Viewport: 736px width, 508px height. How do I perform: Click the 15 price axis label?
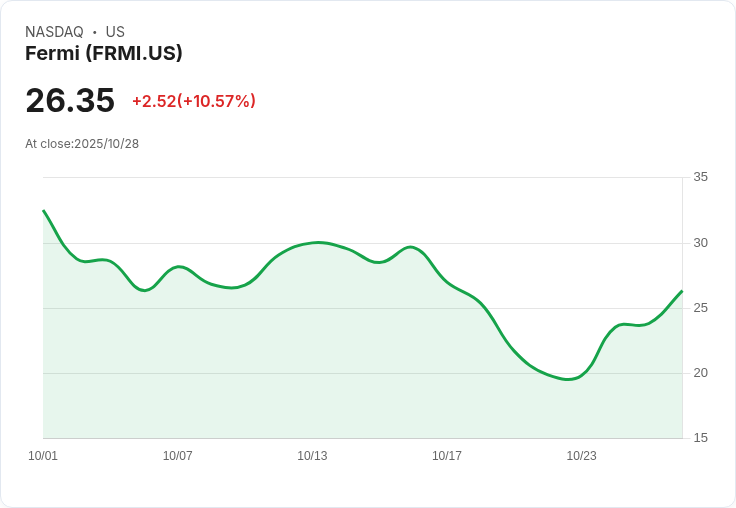point(701,438)
